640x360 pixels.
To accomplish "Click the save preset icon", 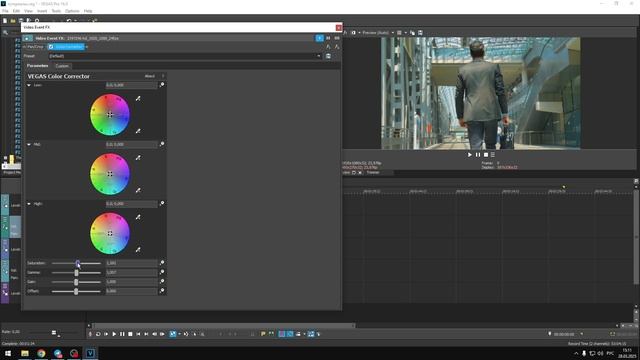I will [328, 56].
